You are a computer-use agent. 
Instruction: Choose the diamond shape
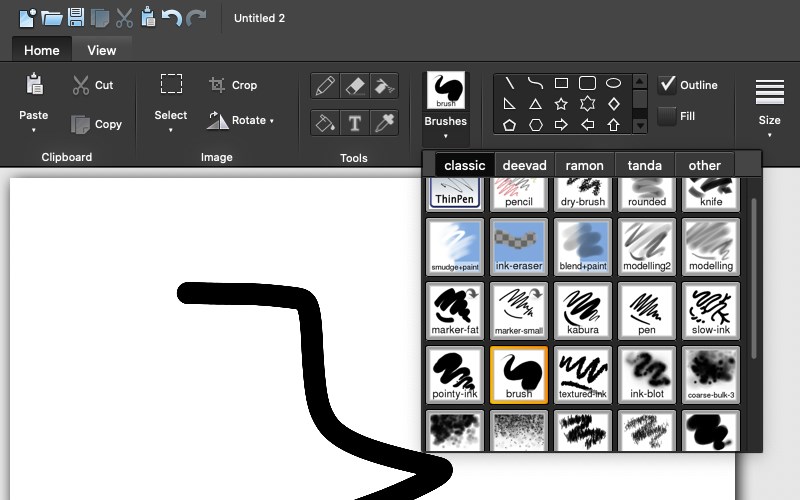[x=613, y=104]
